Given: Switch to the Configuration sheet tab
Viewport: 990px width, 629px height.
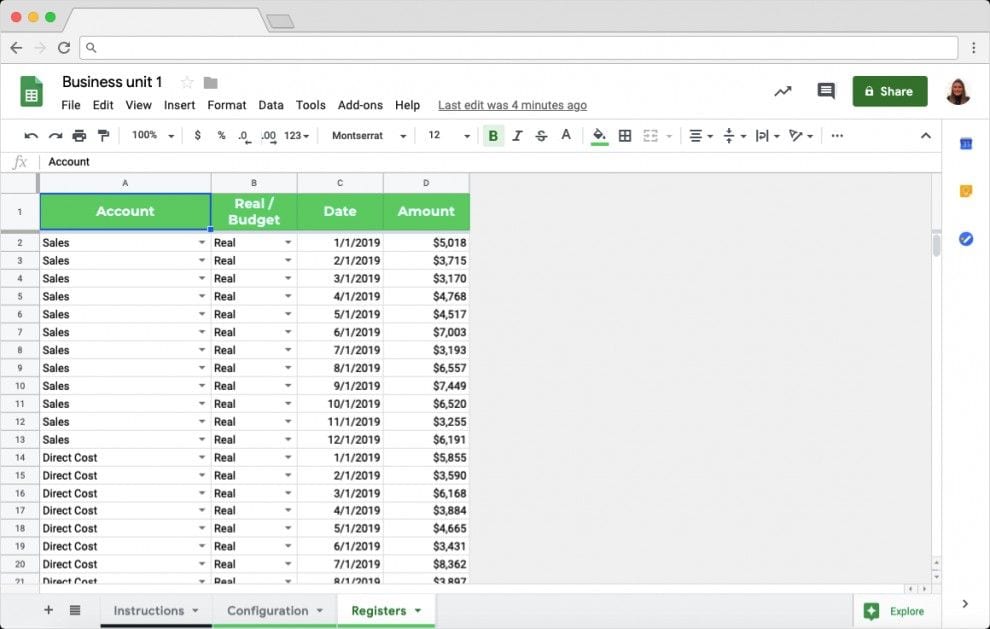Looking at the screenshot, I should tap(274, 610).
